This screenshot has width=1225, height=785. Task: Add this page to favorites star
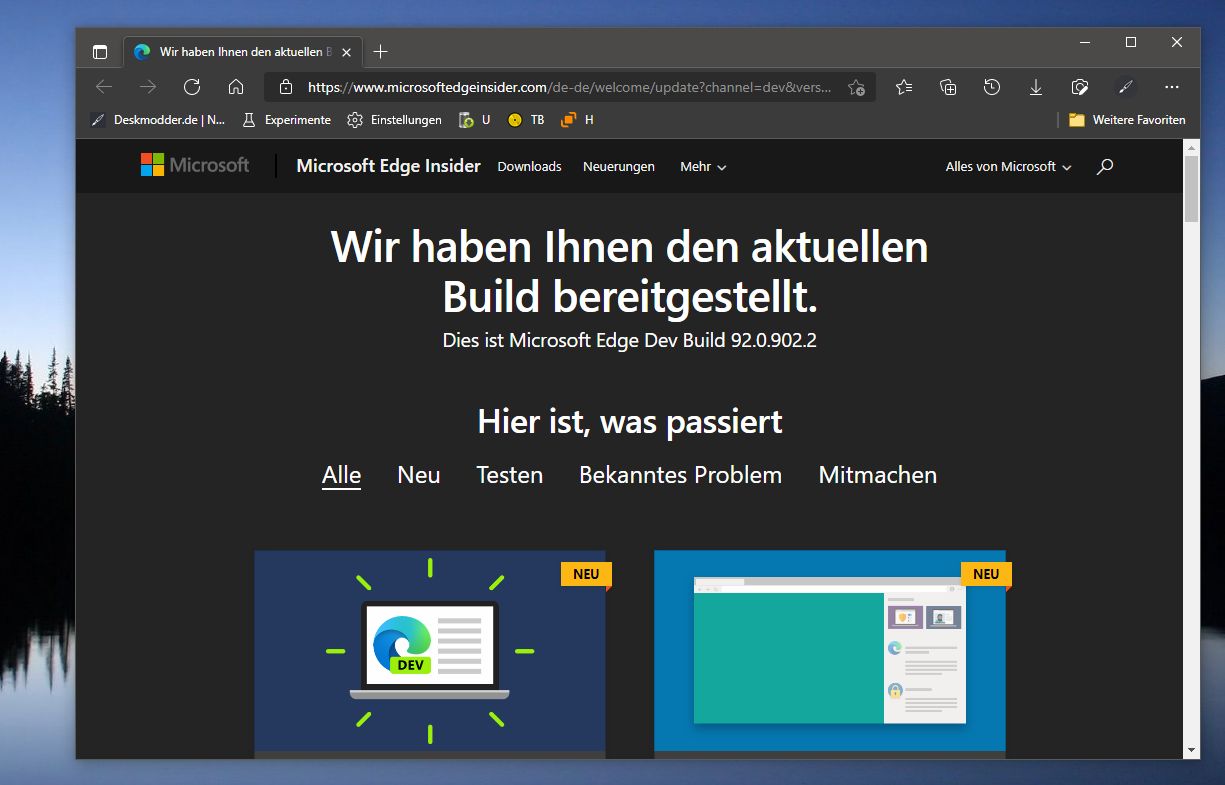tap(856, 87)
